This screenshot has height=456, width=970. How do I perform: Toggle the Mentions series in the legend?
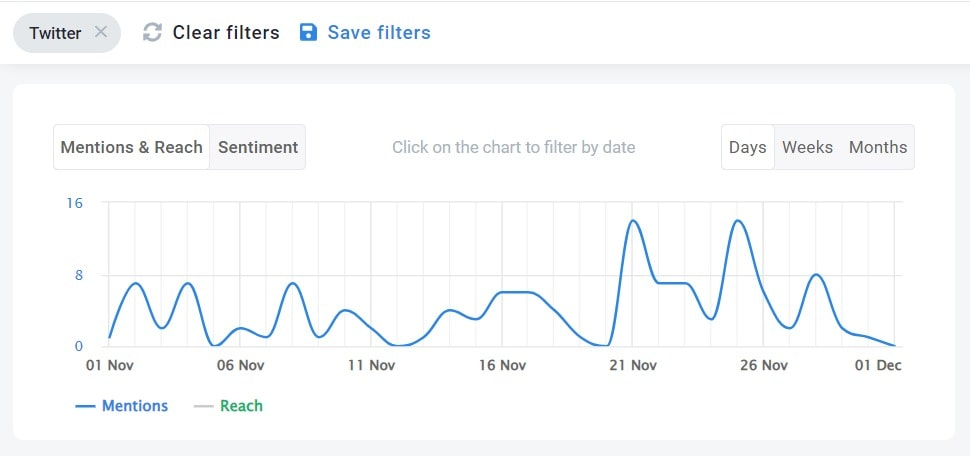click(x=135, y=406)
